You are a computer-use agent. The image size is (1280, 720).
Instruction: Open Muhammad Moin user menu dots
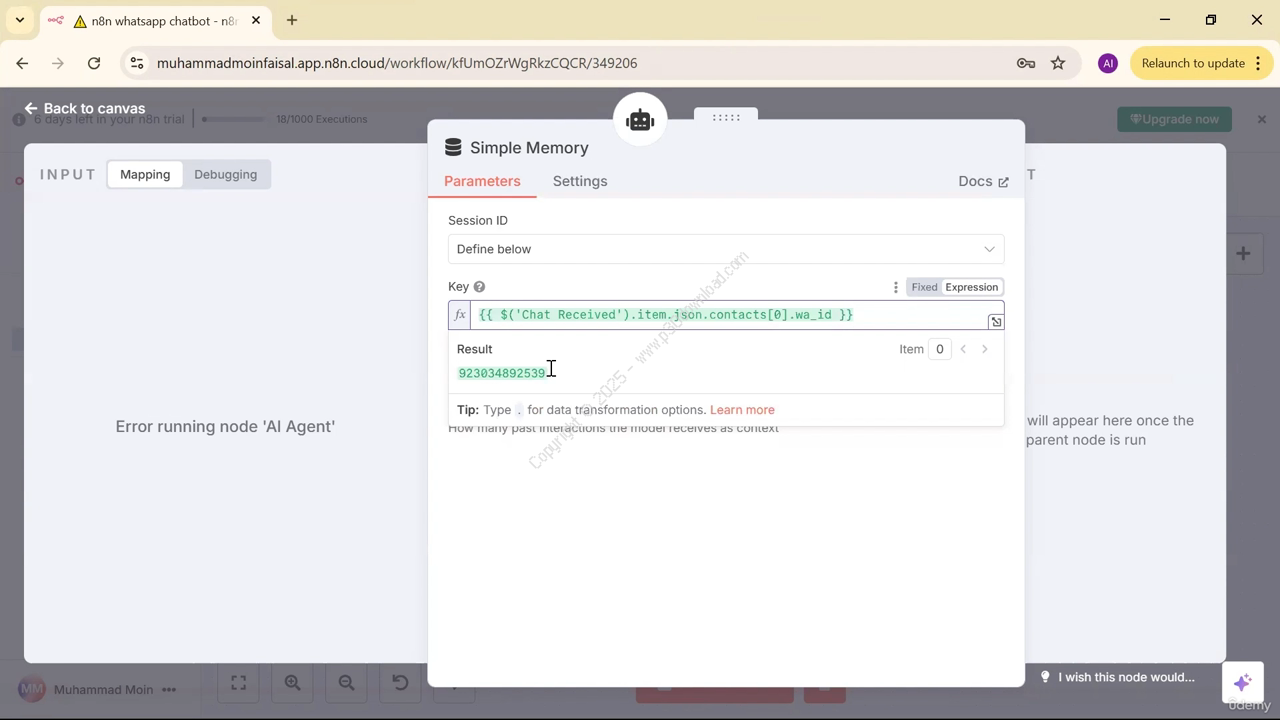(169, 690)
